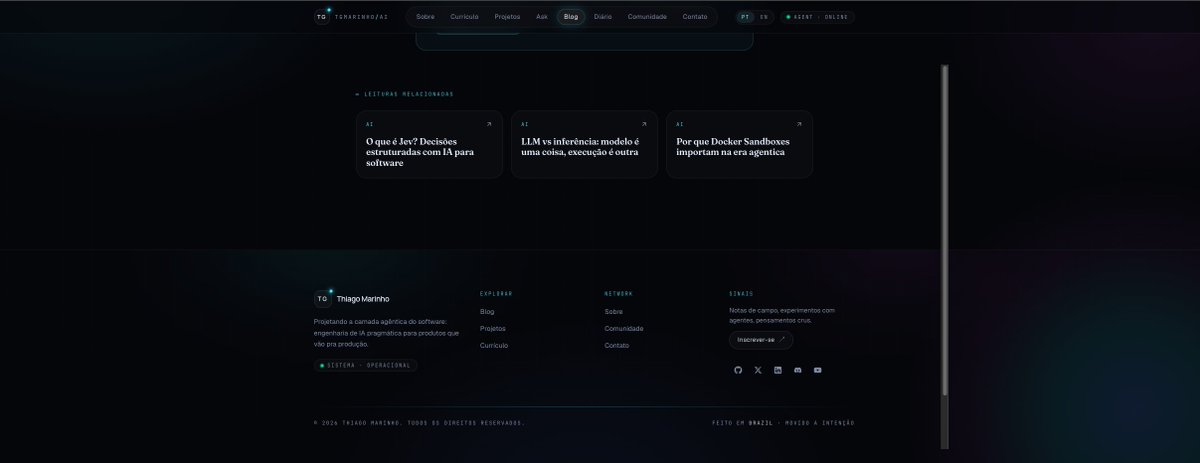
Task: Click the Inscrever-se button
Action: 761,340
